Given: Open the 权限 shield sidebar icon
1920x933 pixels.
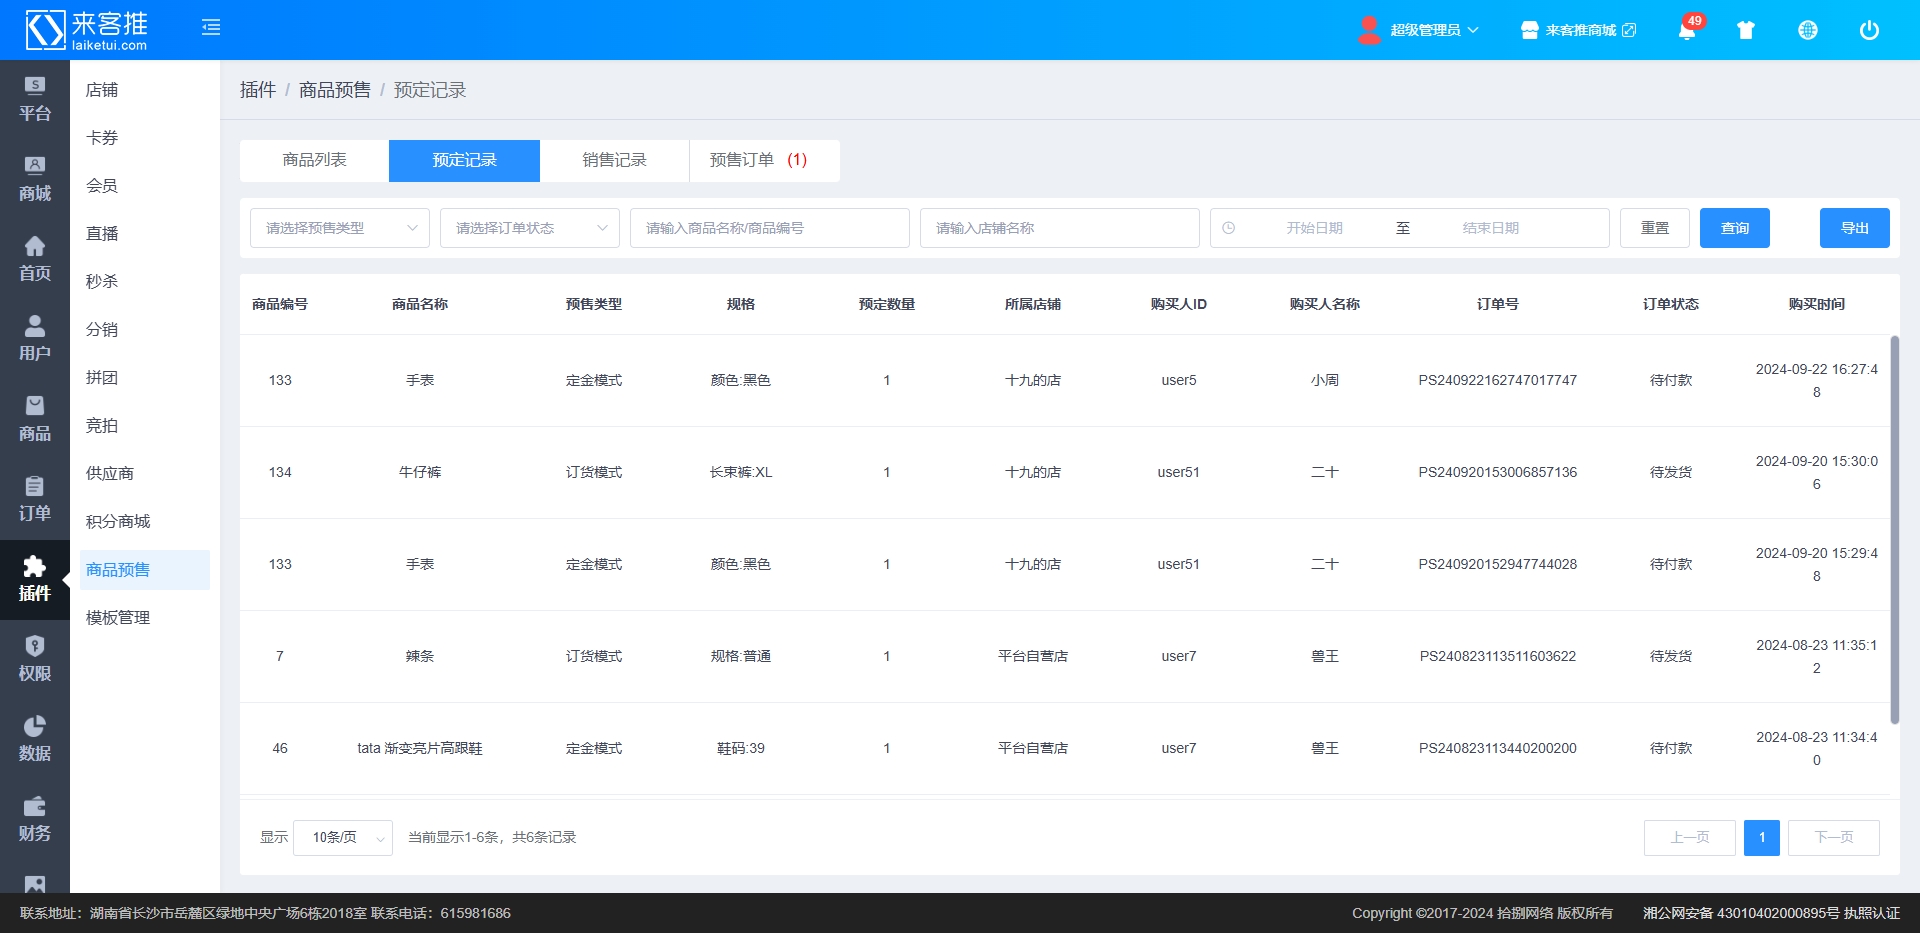Looking at the screenshot, I should [35, 659].
